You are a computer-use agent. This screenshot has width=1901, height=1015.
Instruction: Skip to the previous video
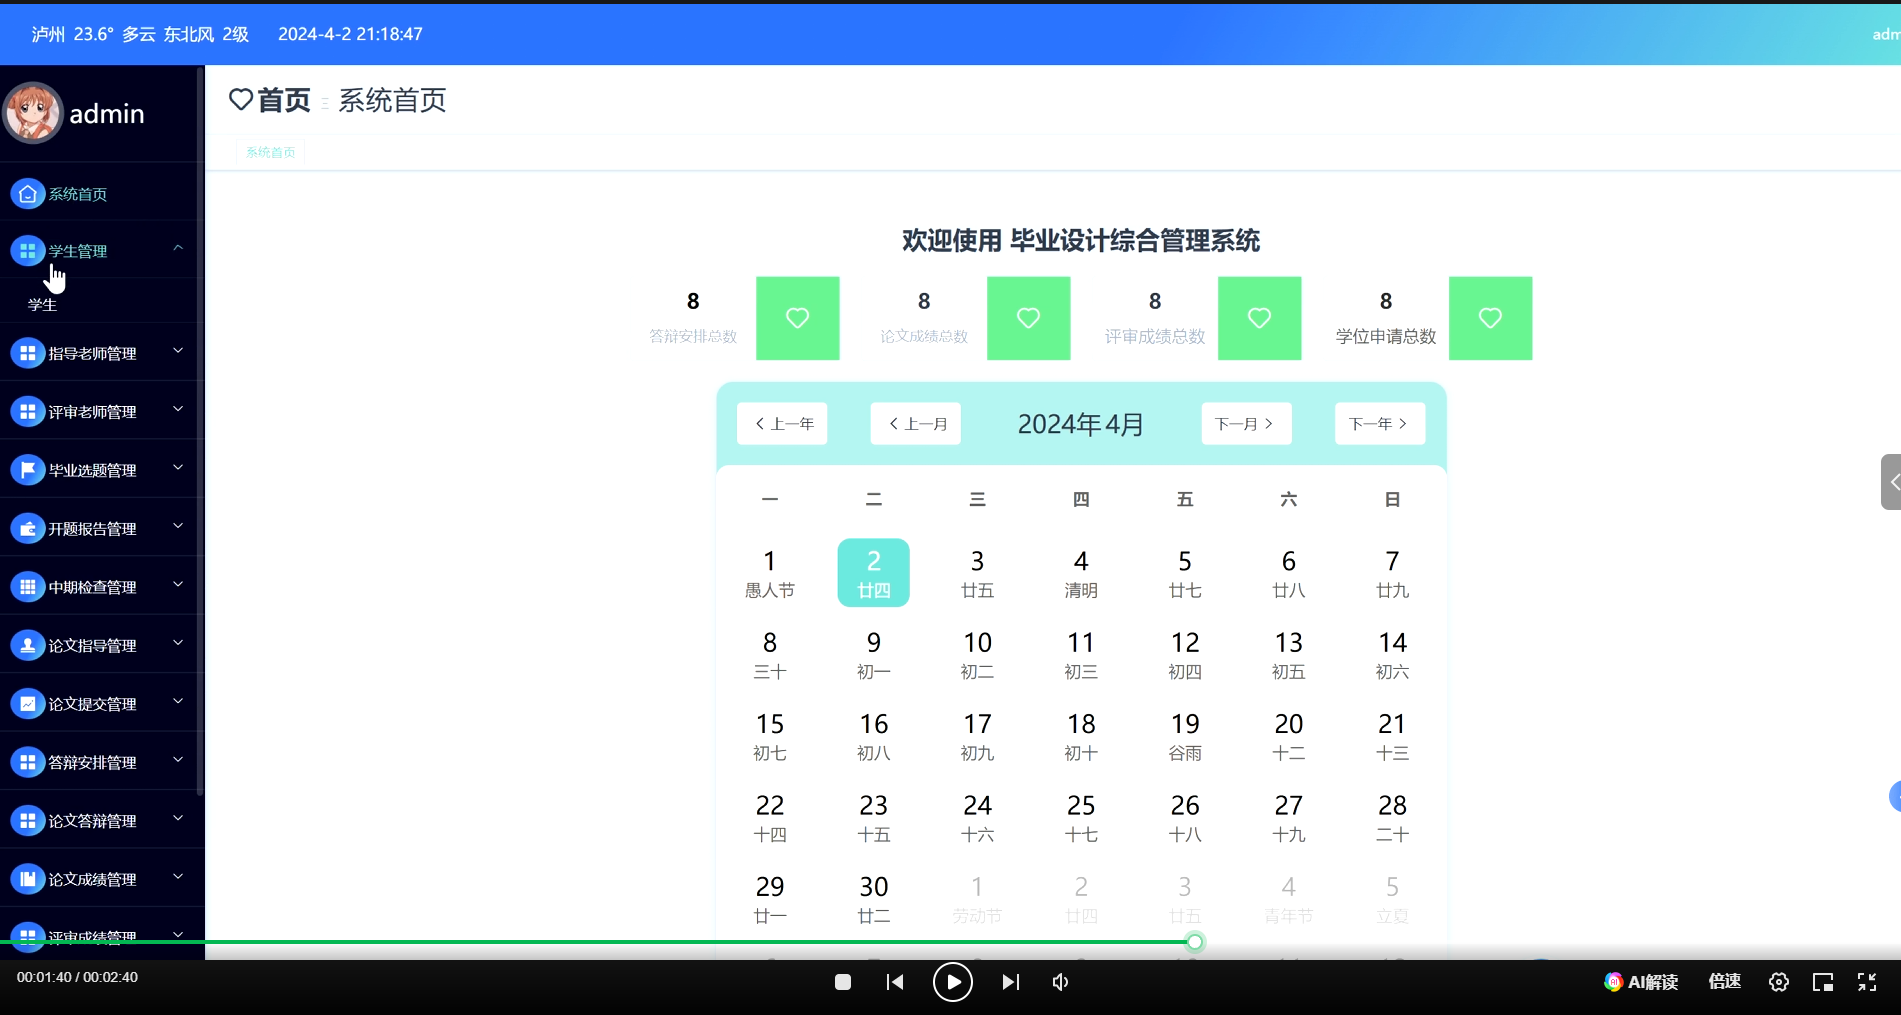click(x=895, y=982)
